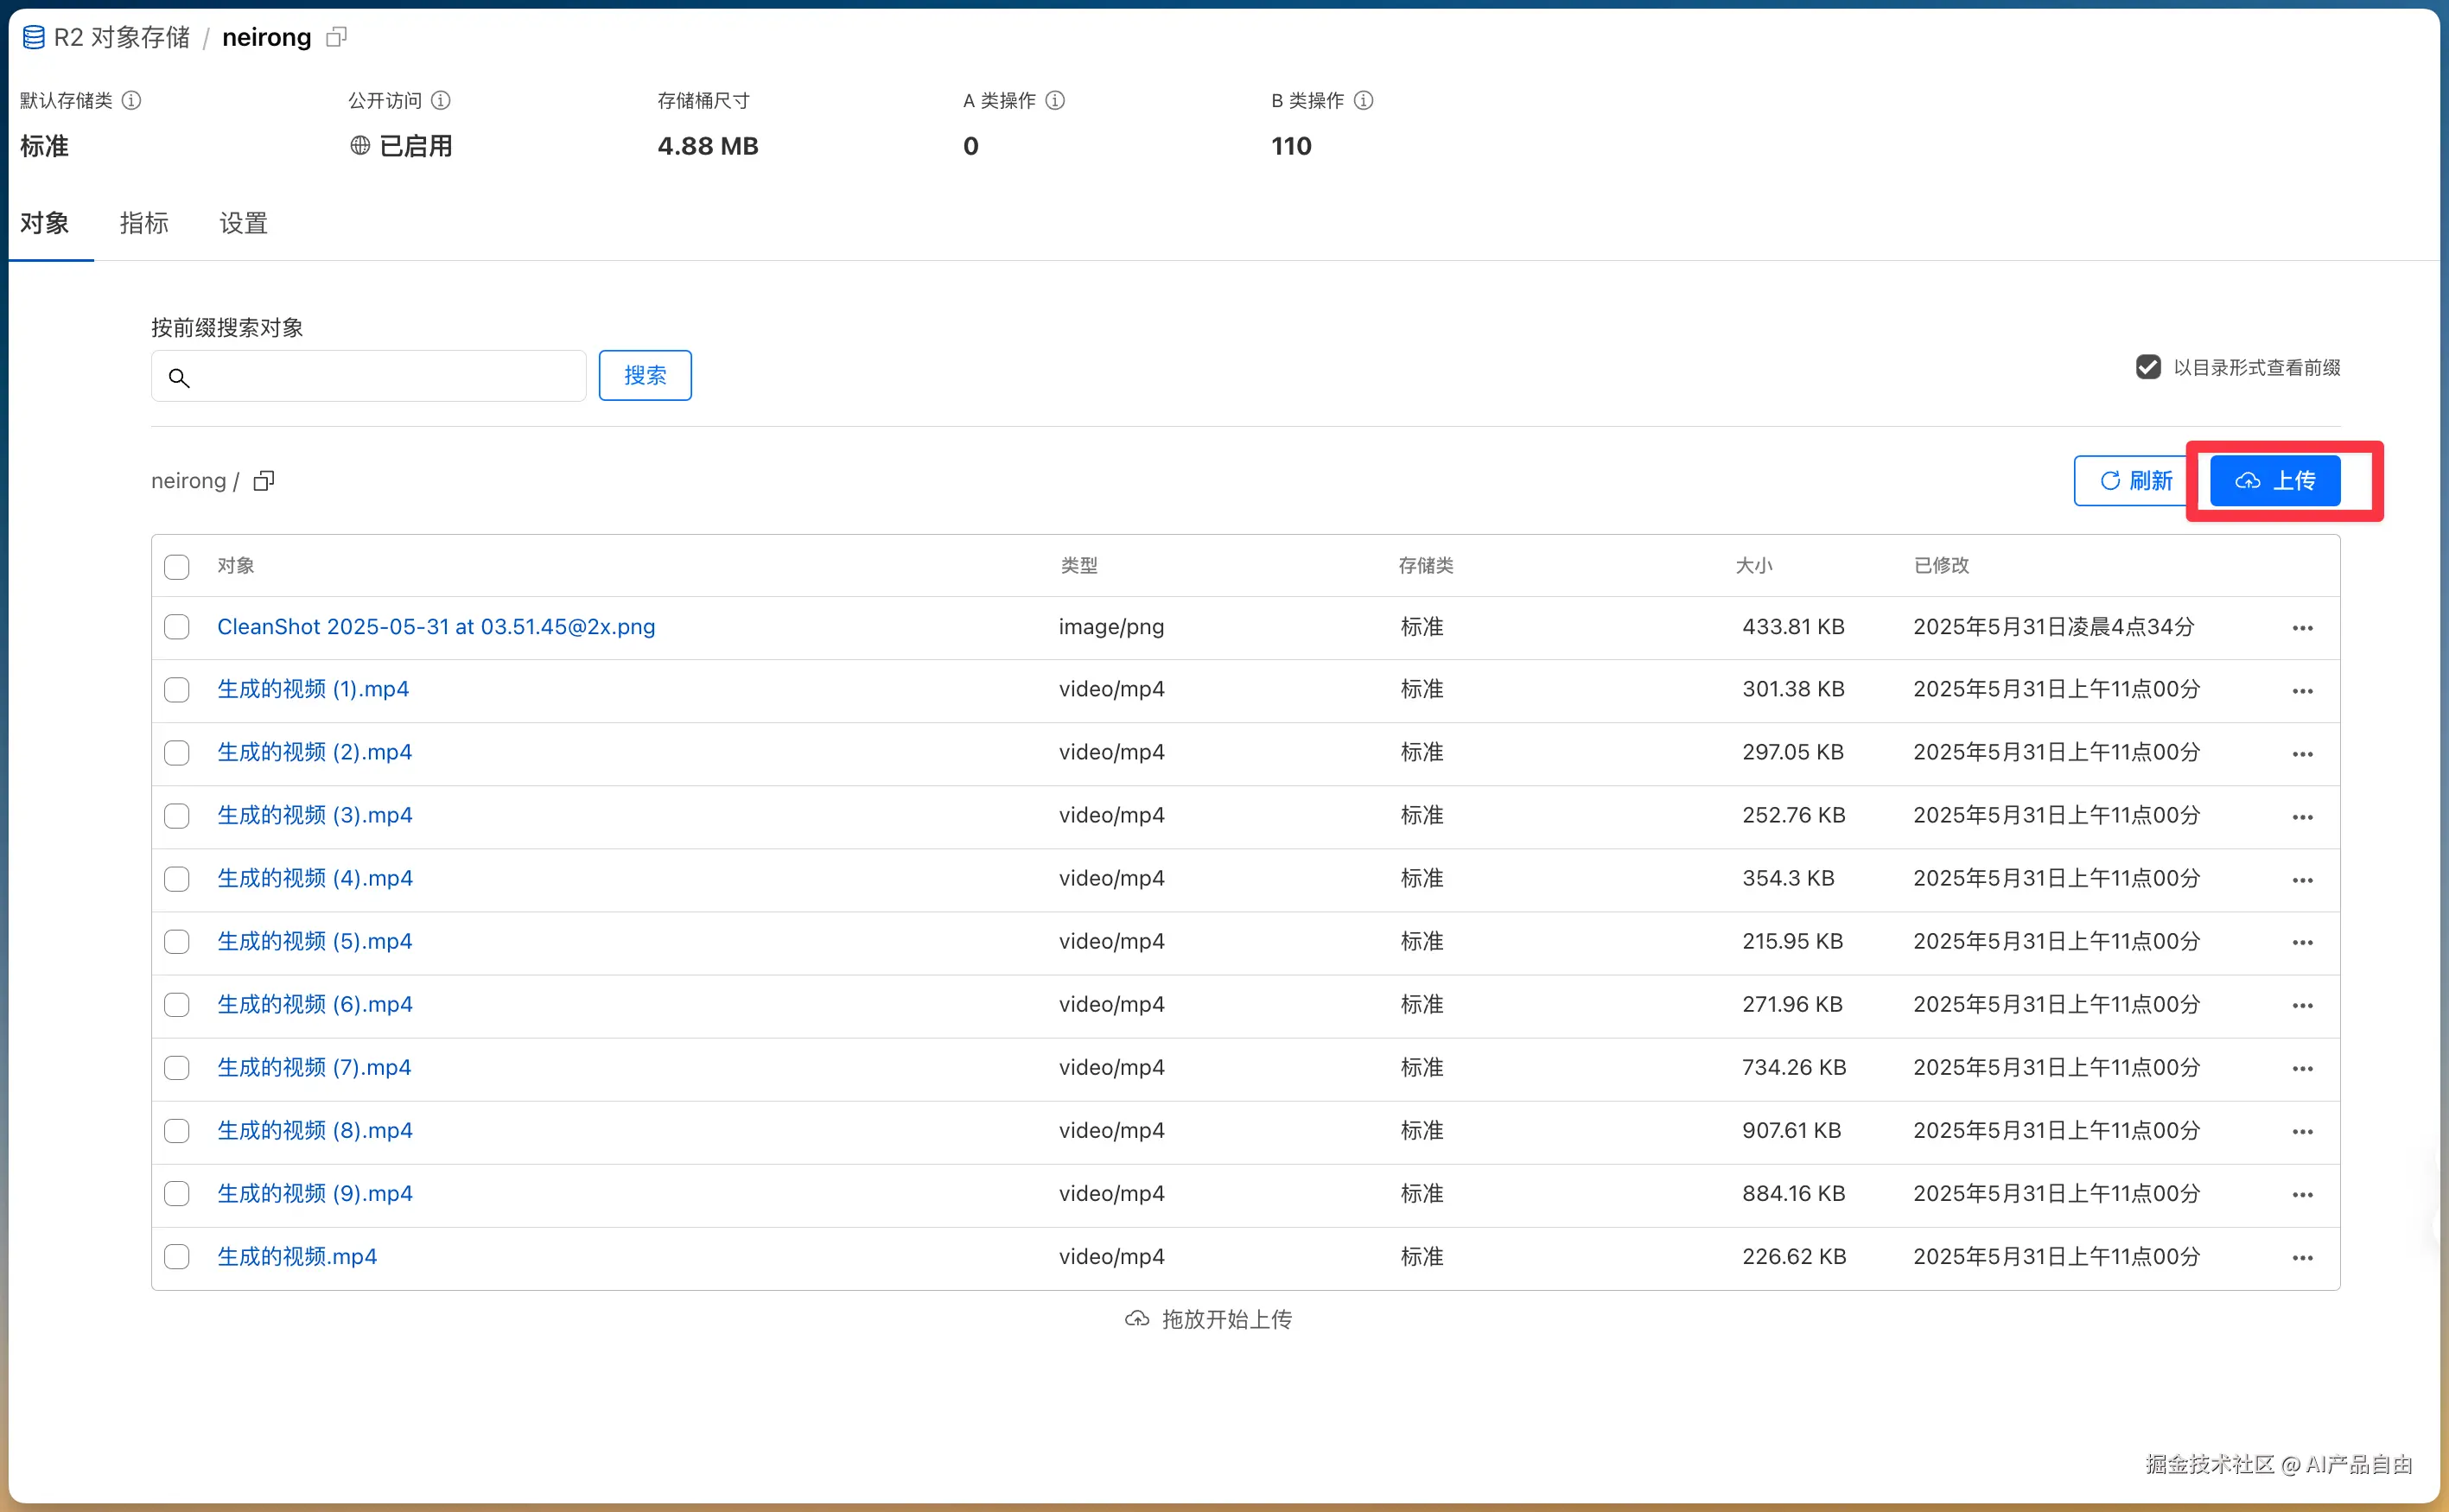Image resolution: width=2449 pixels, height=1512 pixels.
Task: Select checkbox for 生成的视频 (3).mp4
Action: point(177,816)
